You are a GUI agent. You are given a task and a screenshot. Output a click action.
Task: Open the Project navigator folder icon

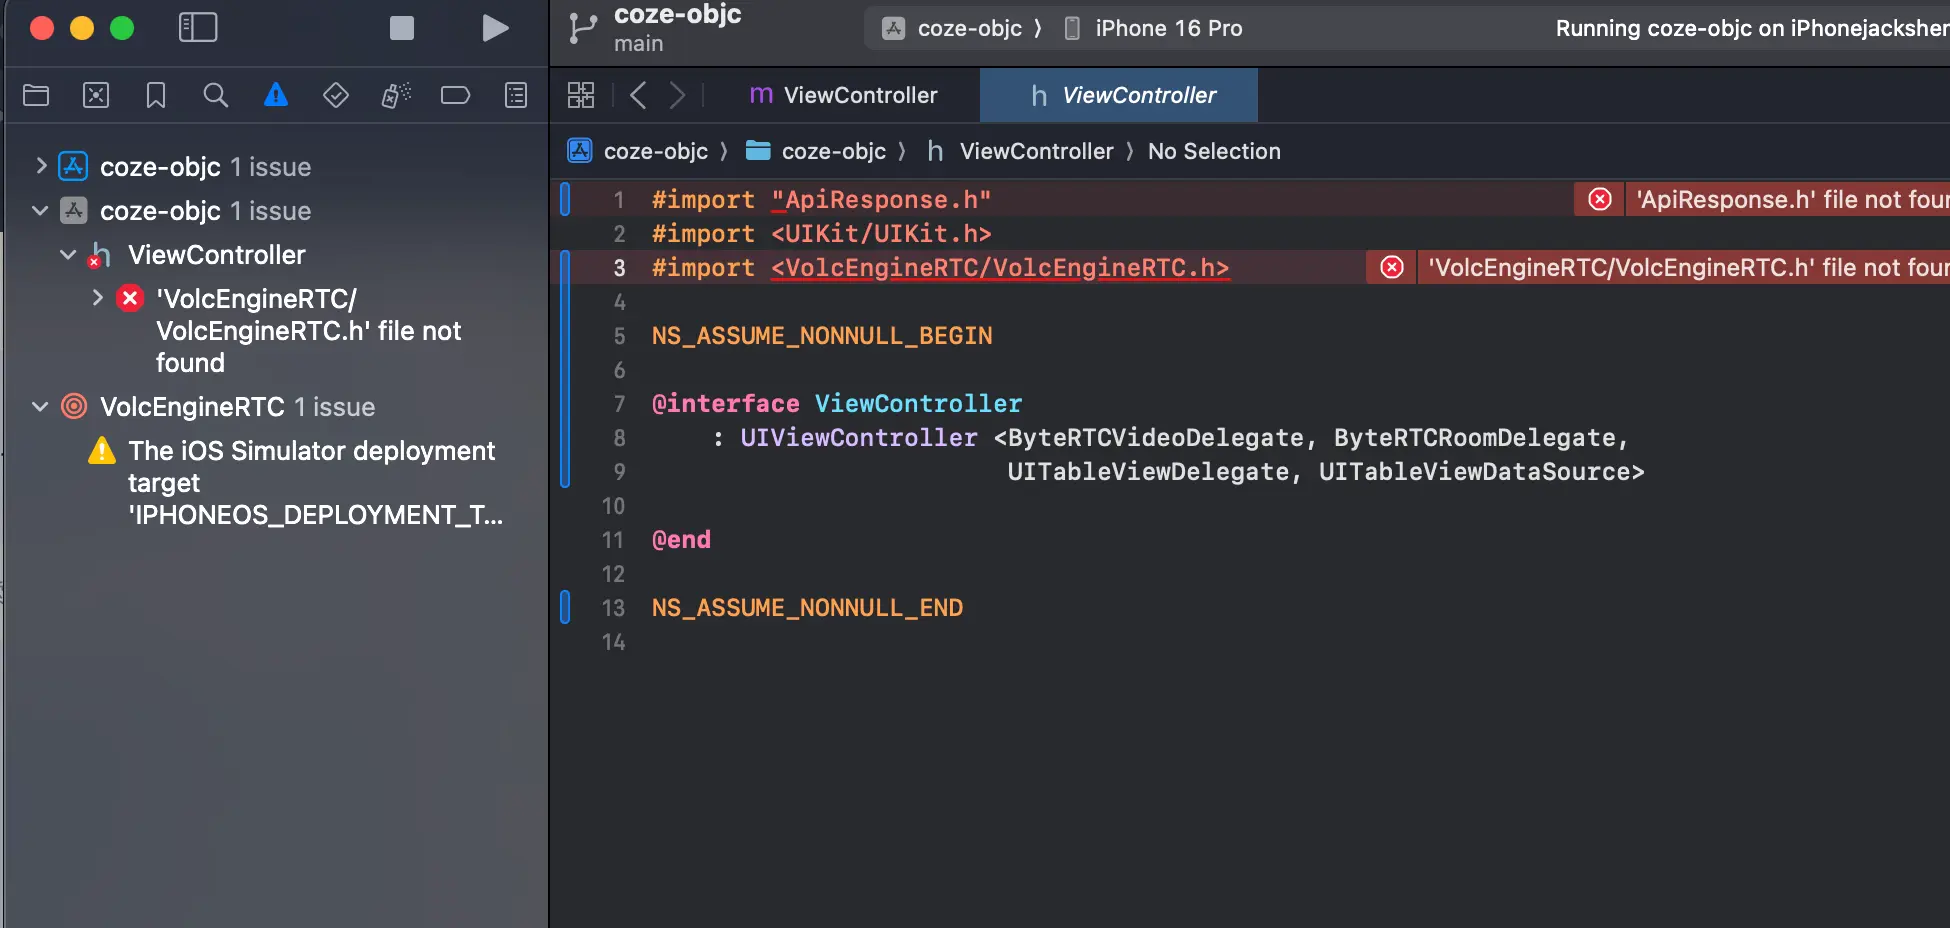pyautogui.click(x=36, y=95)
